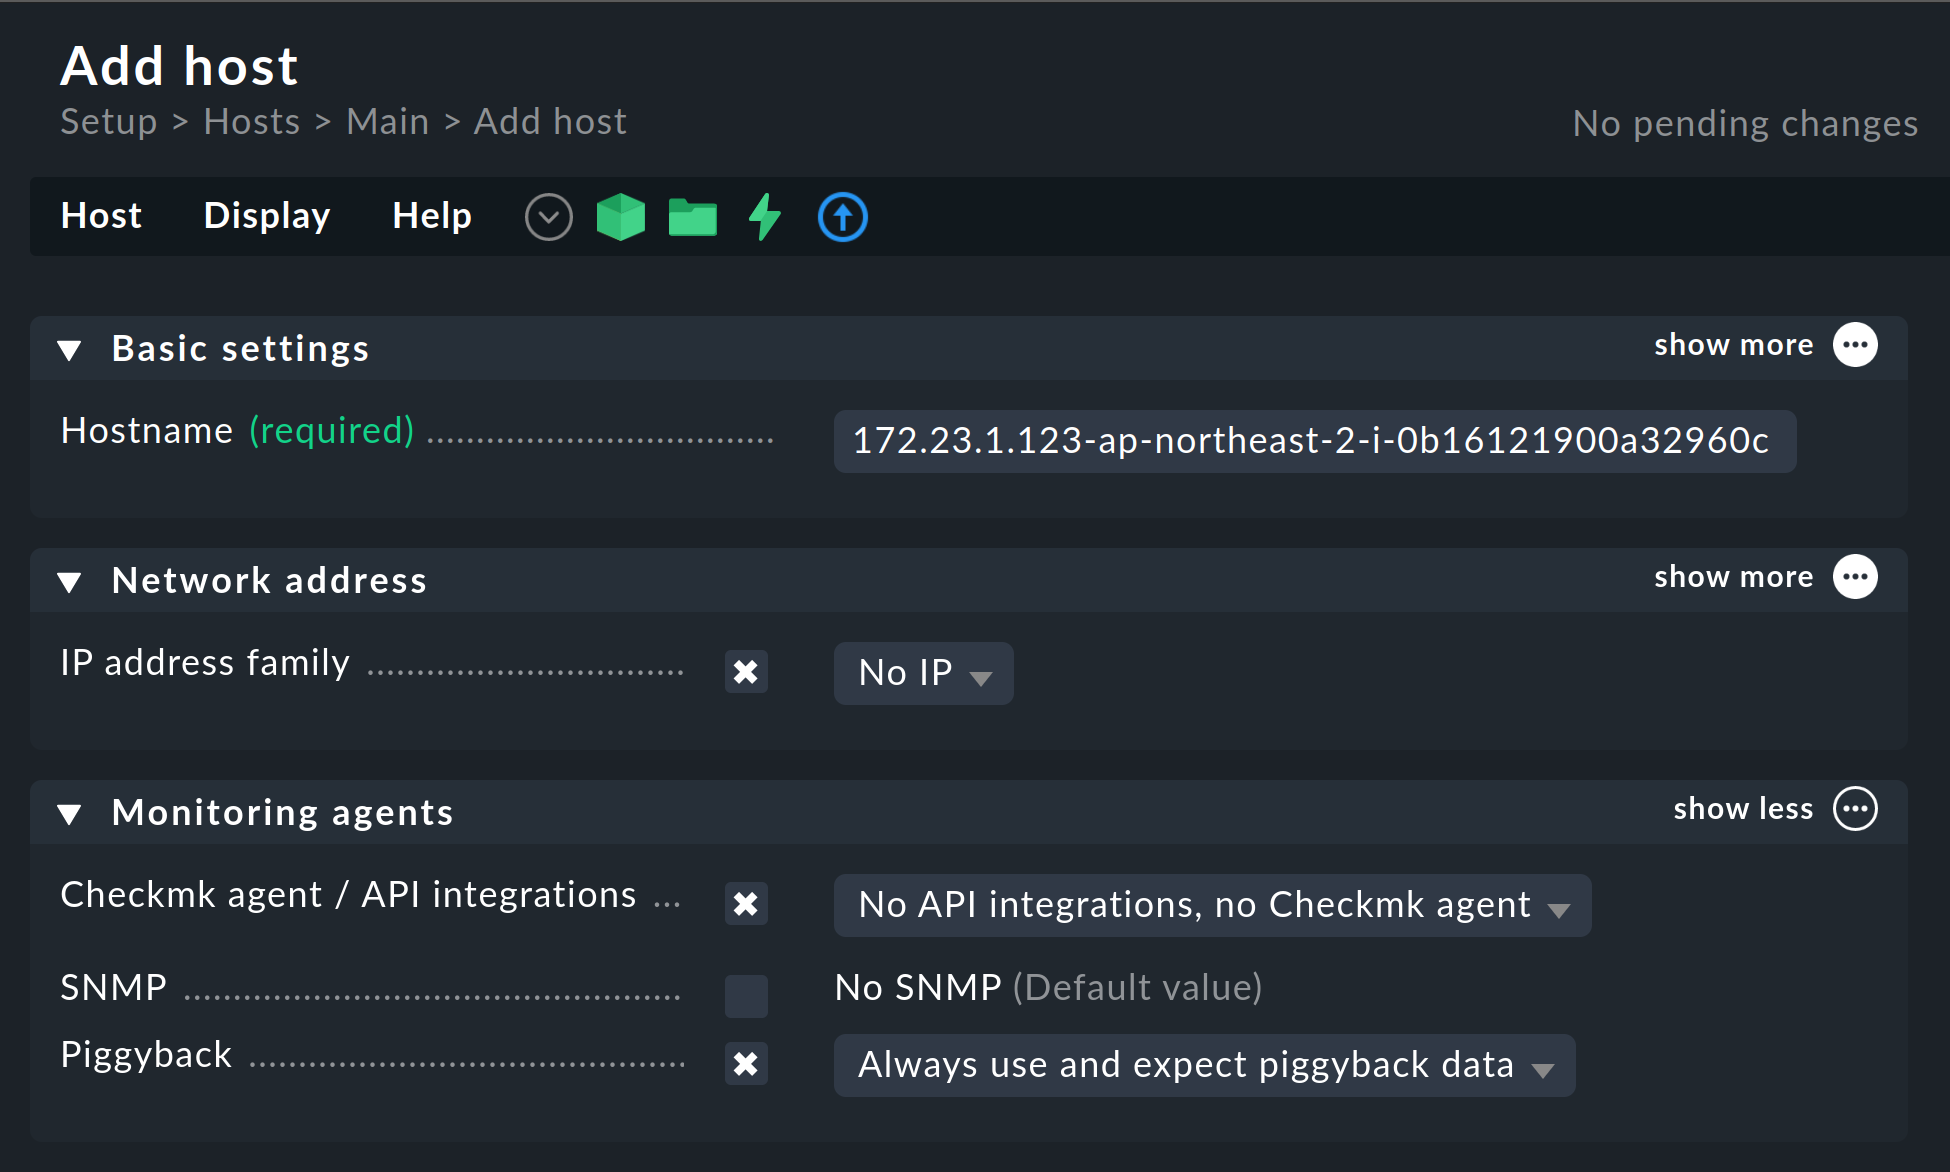
Task: Click the blue circled arrow toolbar icon
Action: pyautogui.click(x=842, y=216)
